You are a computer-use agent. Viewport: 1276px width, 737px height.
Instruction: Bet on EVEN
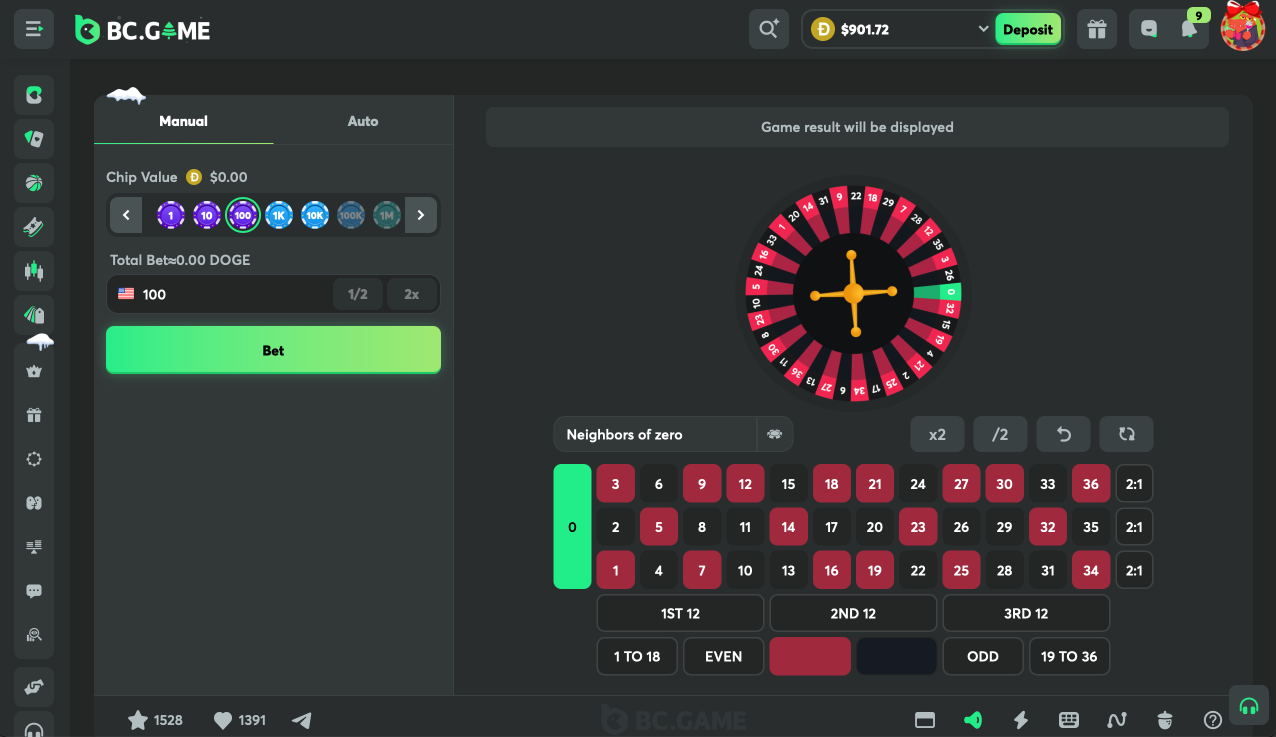pyautogui.click(x=723, y=657)
